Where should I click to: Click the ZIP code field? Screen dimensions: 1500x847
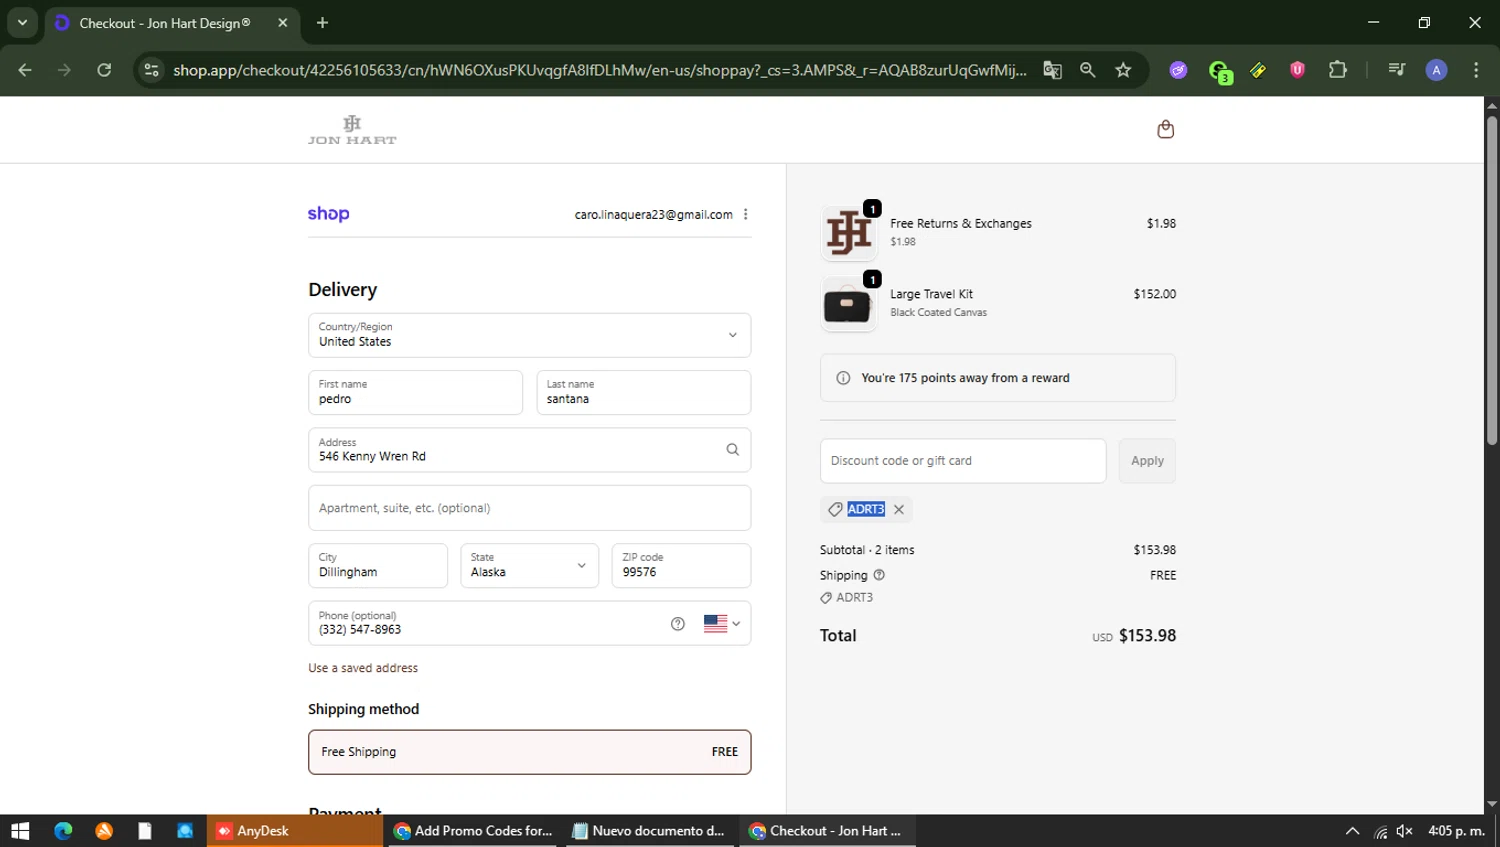click(x=681, y=566)
